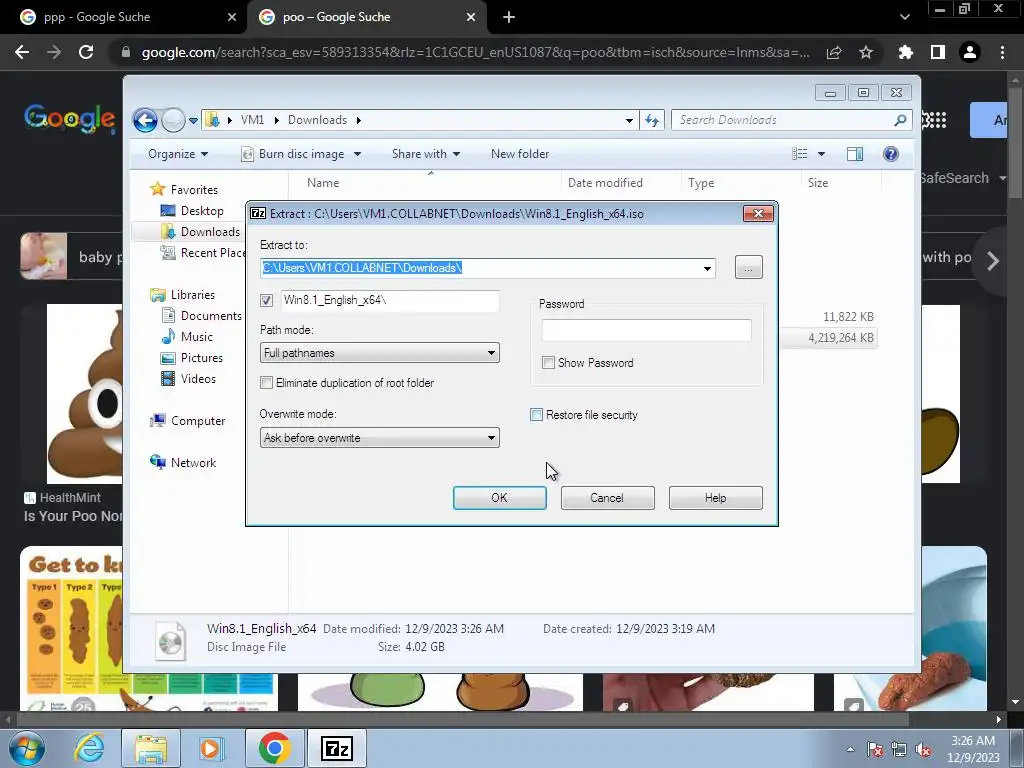This screenshot has width=1024, height=768.
Task: Create a New folder in Downloads
Action: 520,154
